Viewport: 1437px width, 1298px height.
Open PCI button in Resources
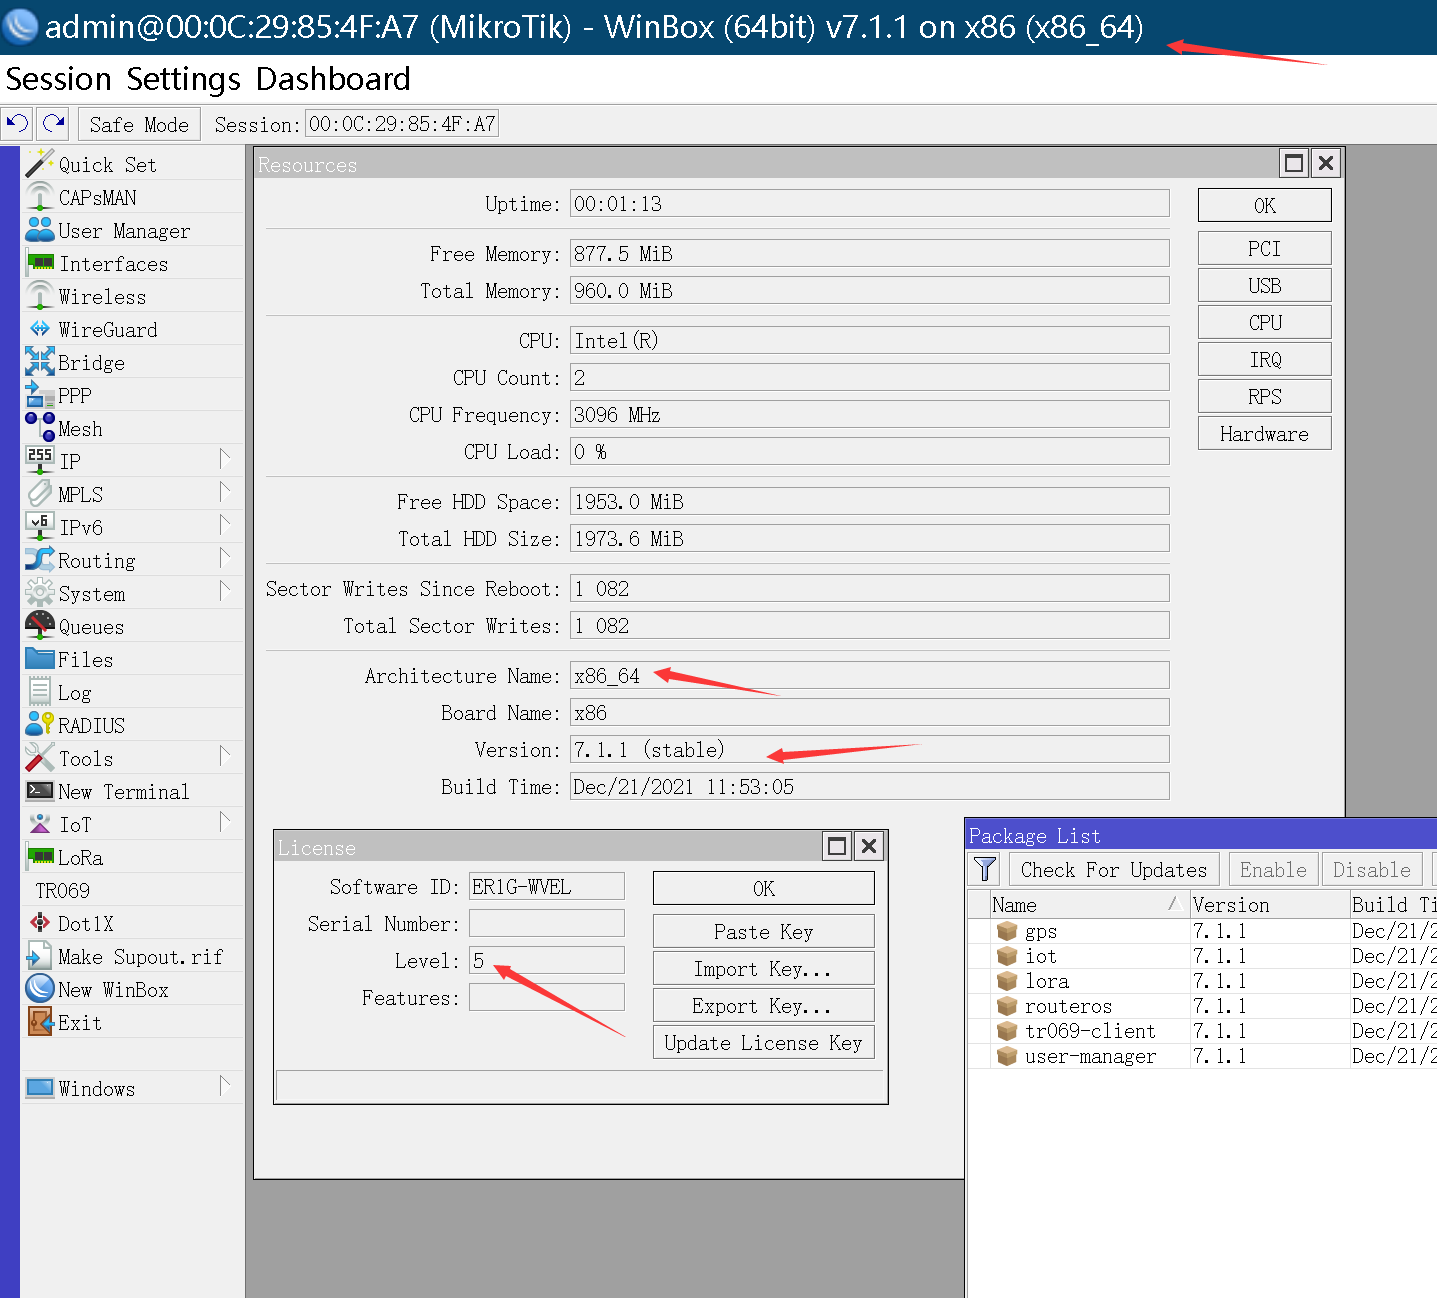(x=1265, y=248)
